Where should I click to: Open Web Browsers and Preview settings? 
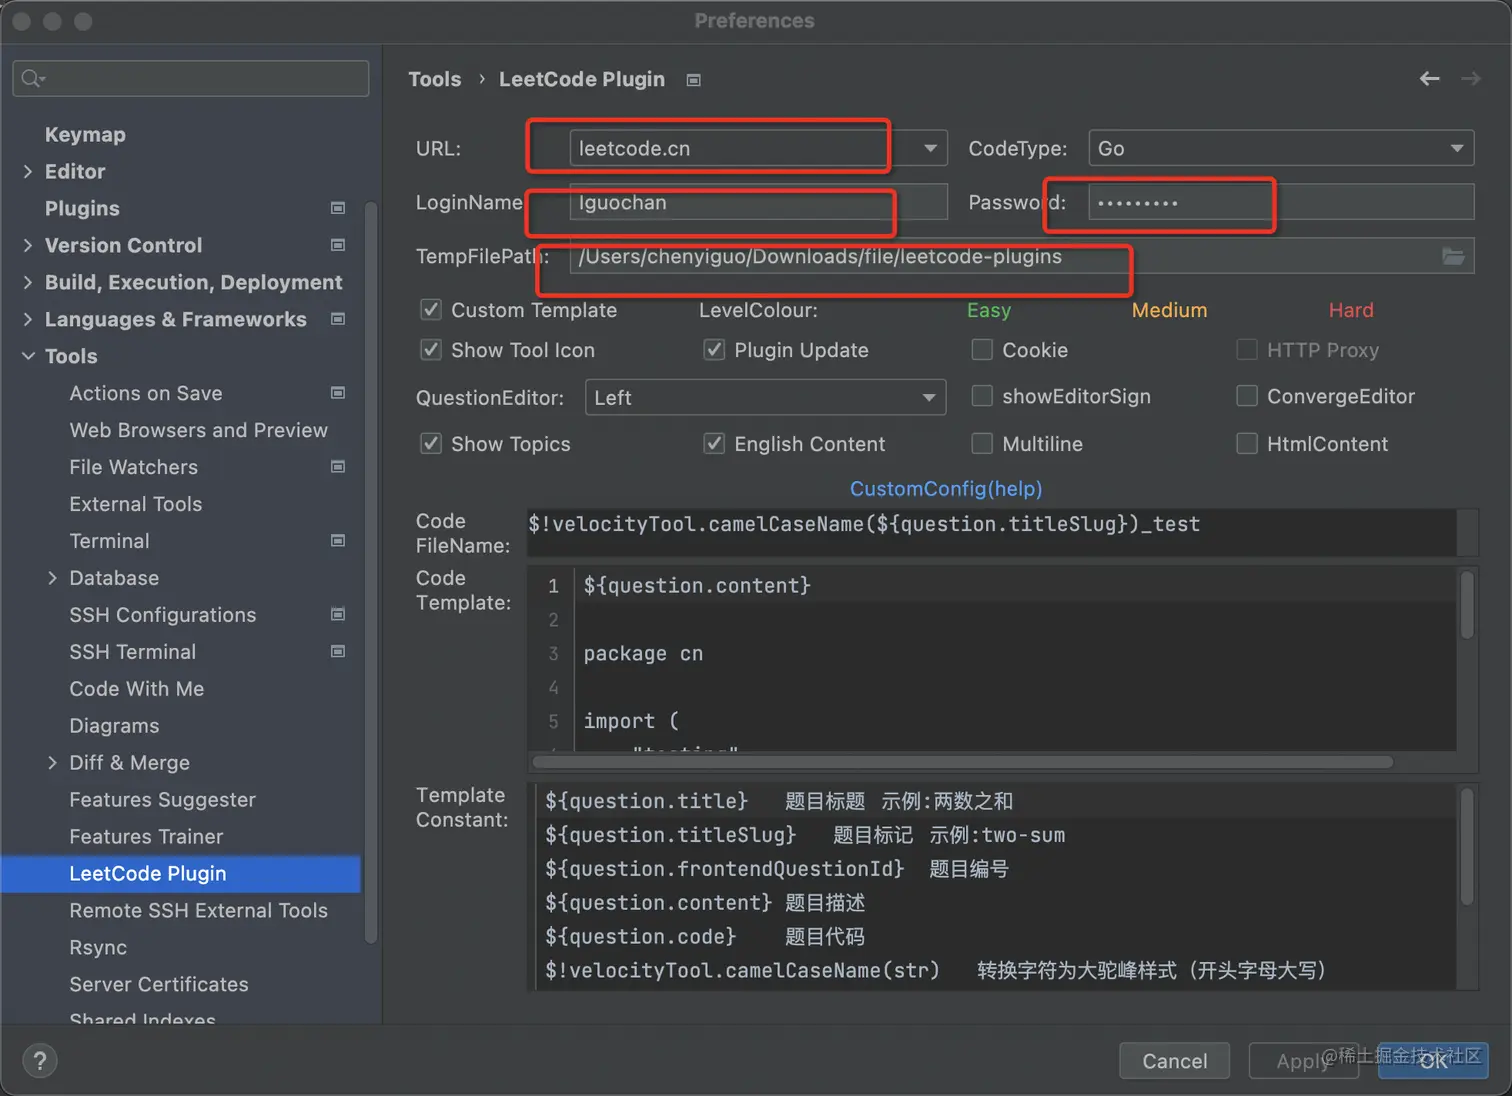[x=198, y=430]
